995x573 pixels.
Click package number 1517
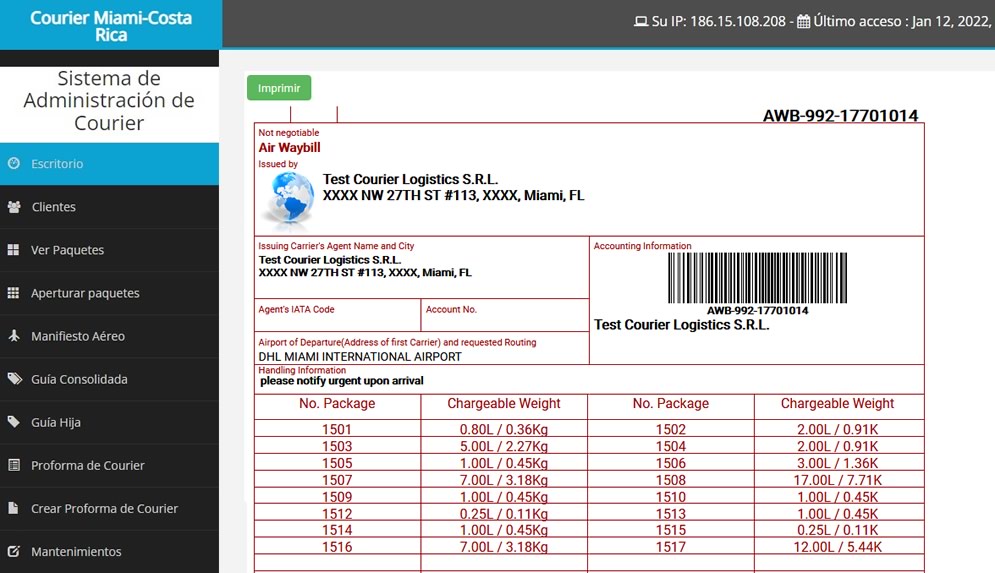[x=671, y=547]
